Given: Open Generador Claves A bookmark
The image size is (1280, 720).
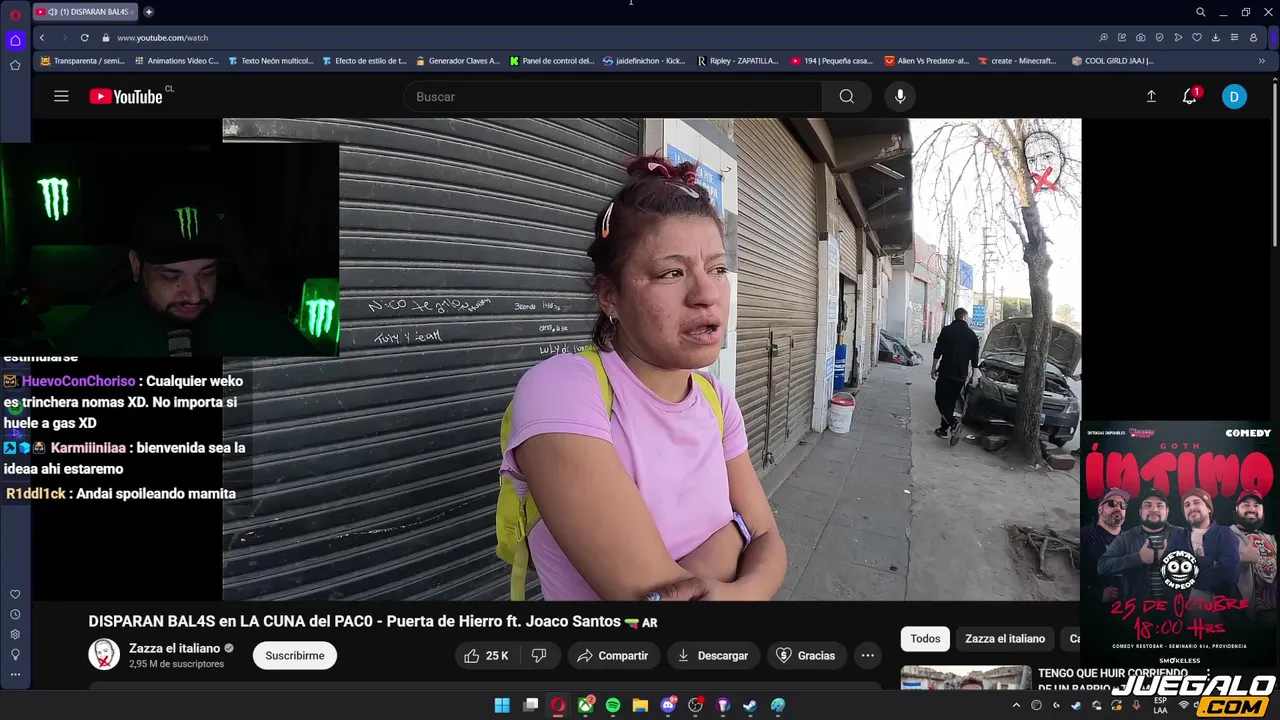Looking at the screenshot, I should [457, 61].
